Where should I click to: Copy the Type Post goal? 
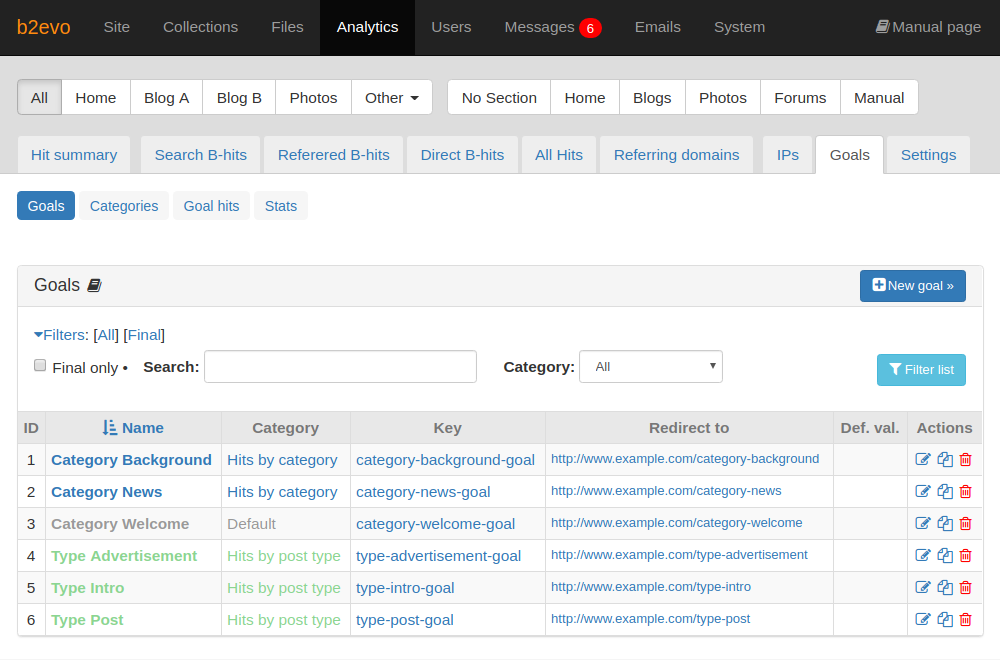coord(945,619)
